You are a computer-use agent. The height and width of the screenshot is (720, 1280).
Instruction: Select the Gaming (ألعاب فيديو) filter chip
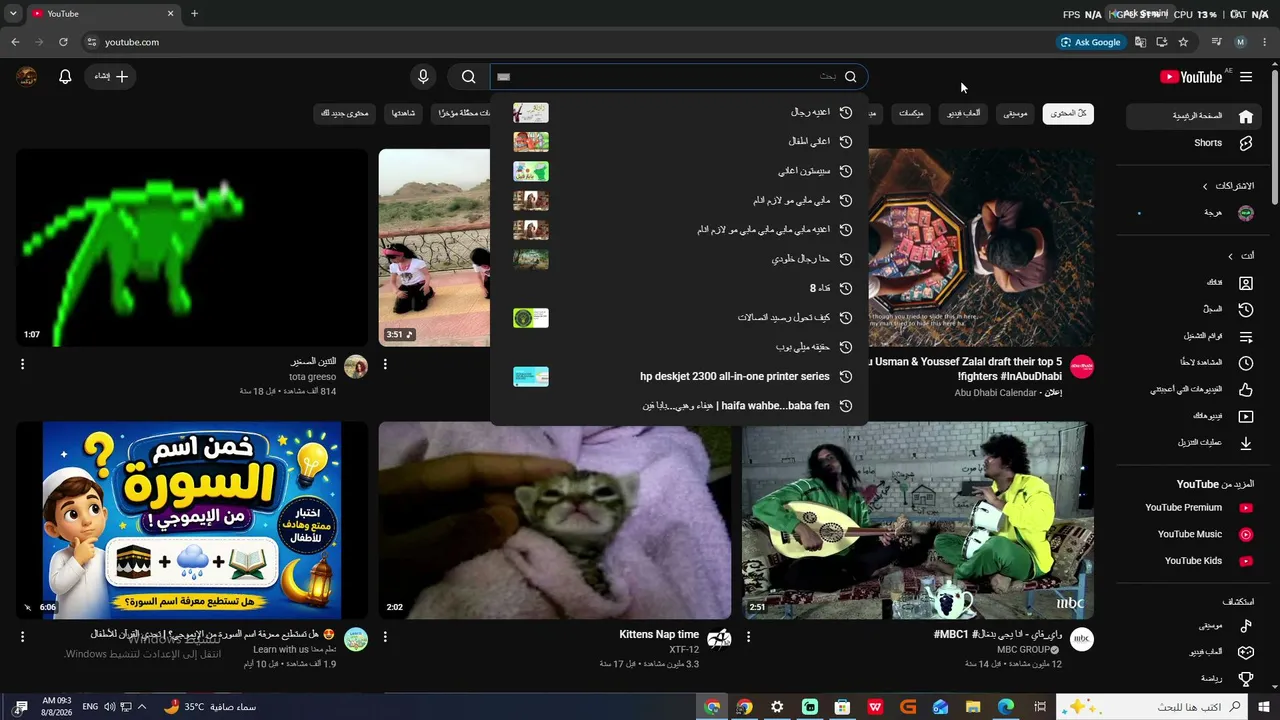(964, 114)
